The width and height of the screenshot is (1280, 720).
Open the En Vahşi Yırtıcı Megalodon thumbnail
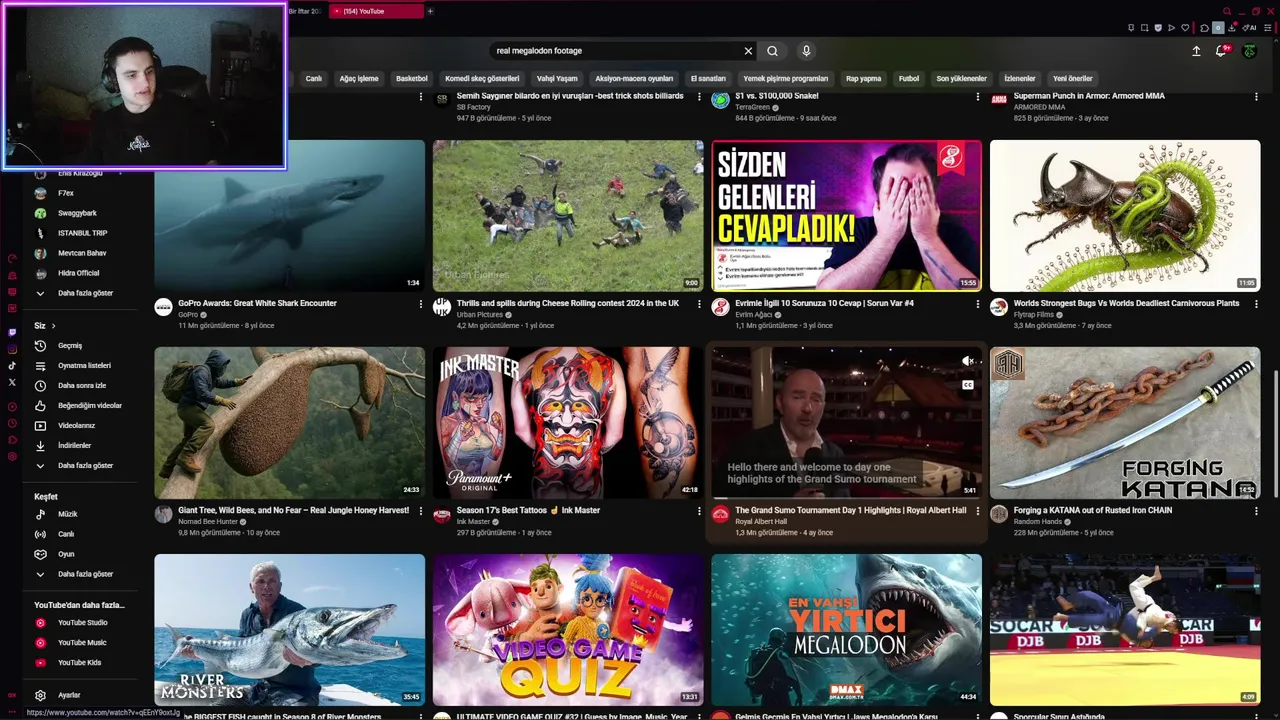click(x=846, y=630)
